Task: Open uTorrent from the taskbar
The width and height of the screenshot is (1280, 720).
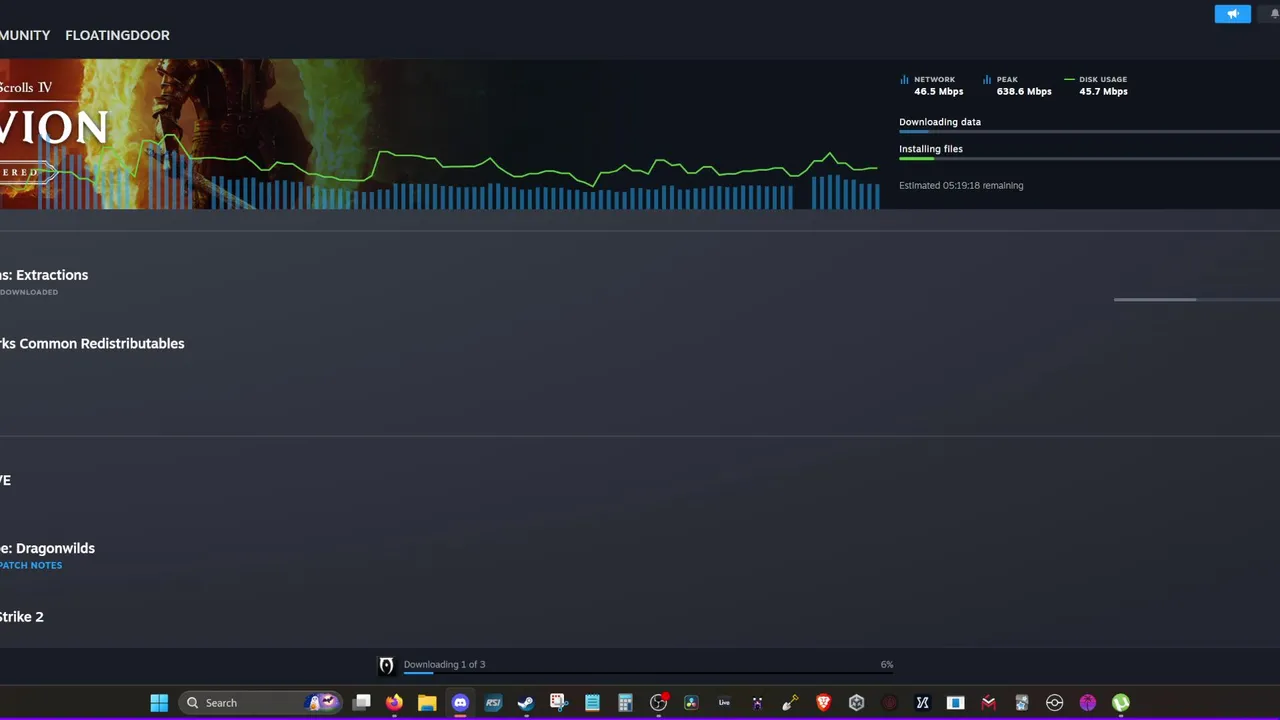Action: tap(1120, 703)
